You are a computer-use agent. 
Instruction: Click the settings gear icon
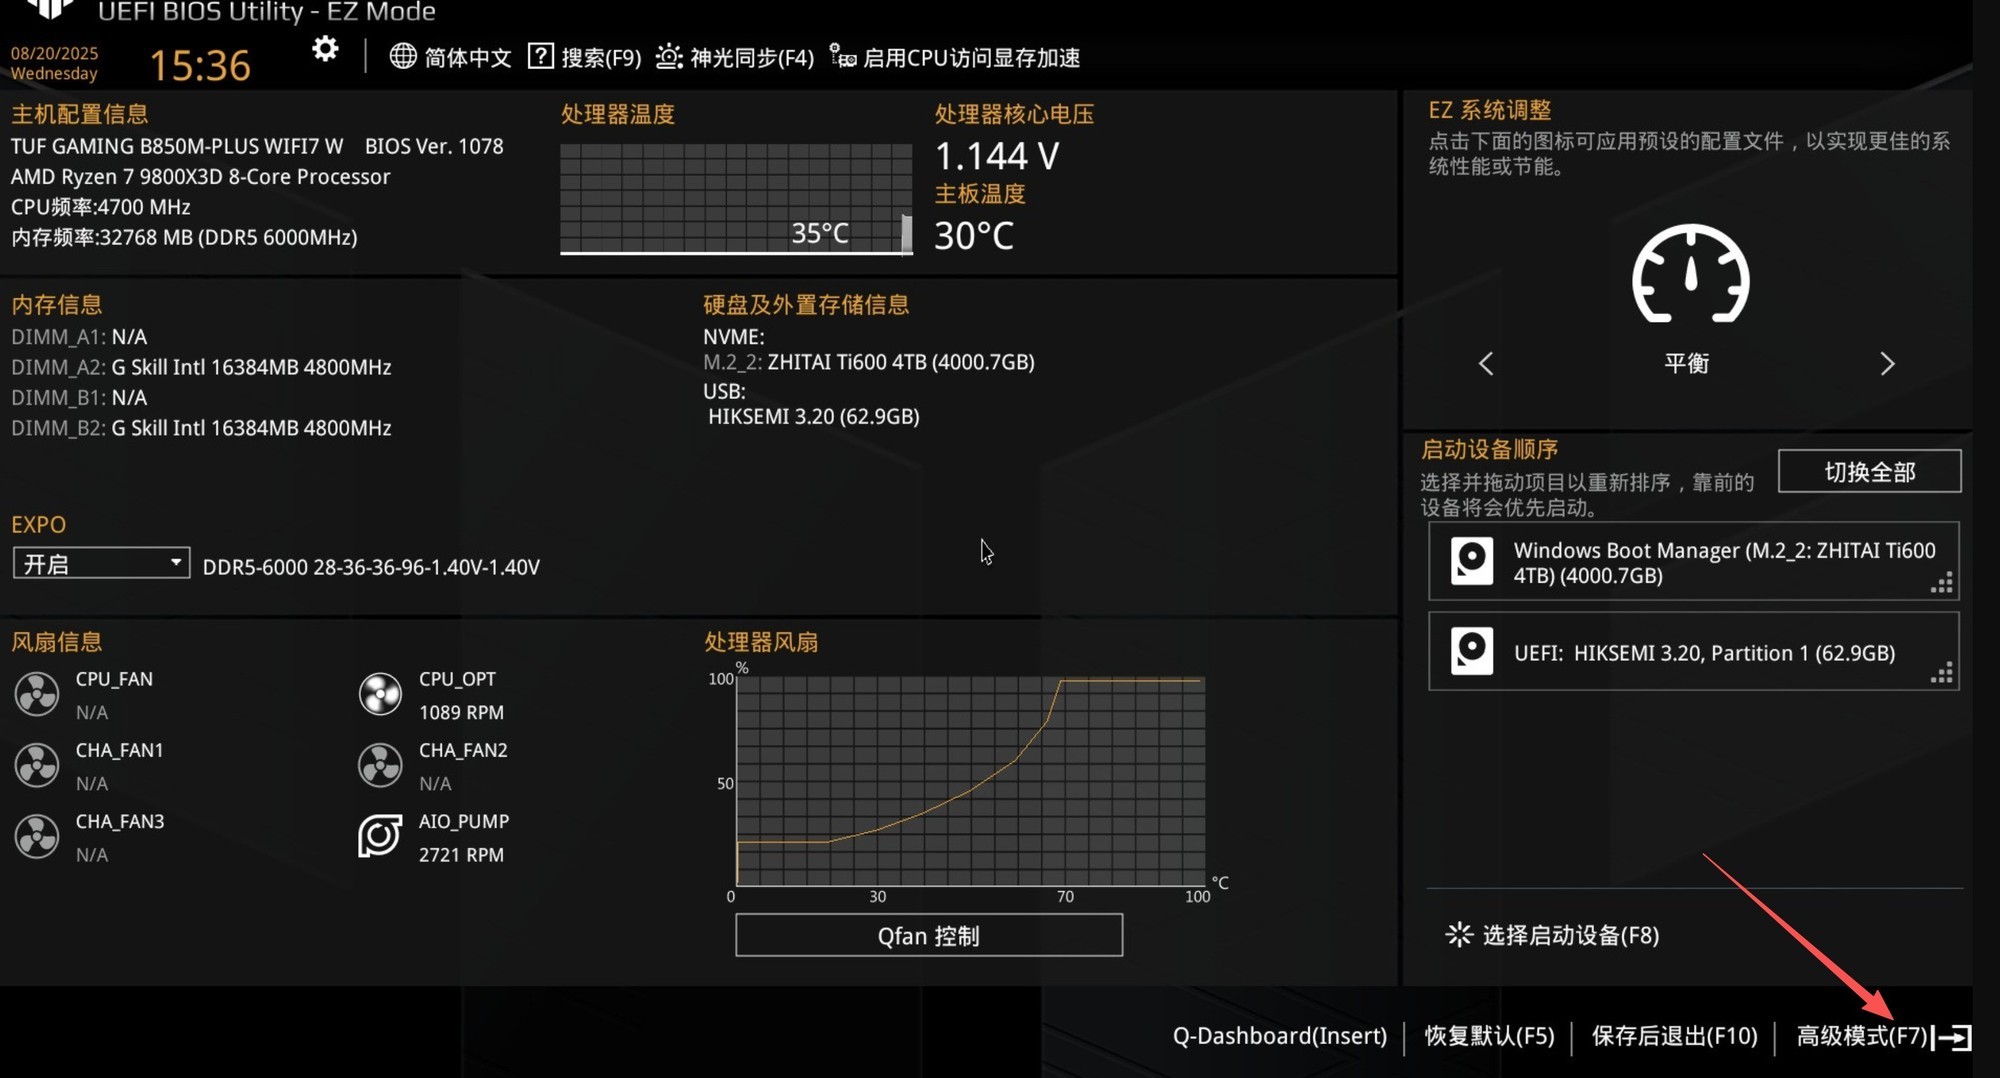(325, 49)
